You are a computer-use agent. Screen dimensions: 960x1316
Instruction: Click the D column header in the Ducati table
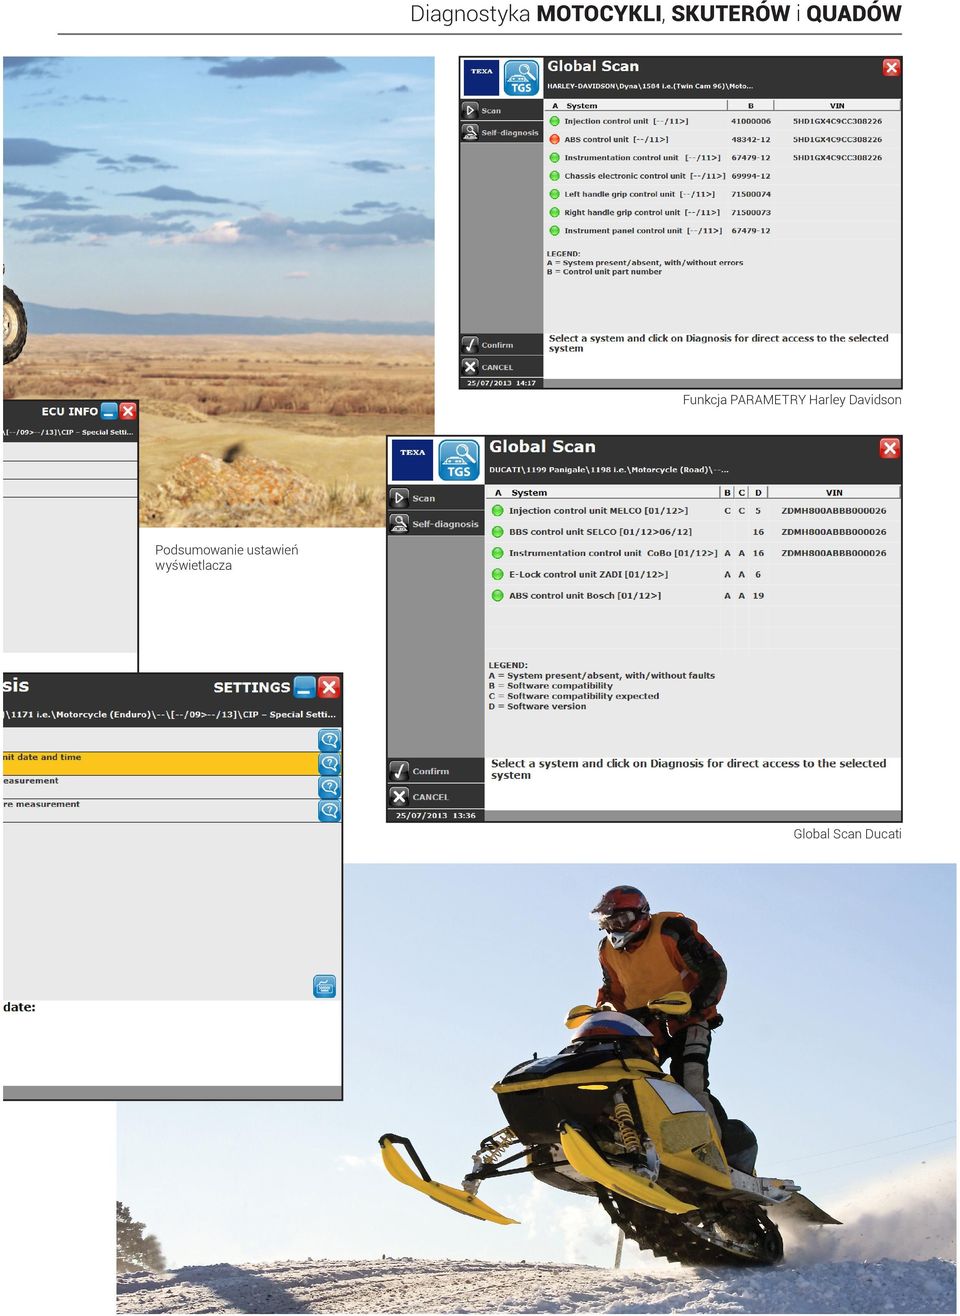758,492
